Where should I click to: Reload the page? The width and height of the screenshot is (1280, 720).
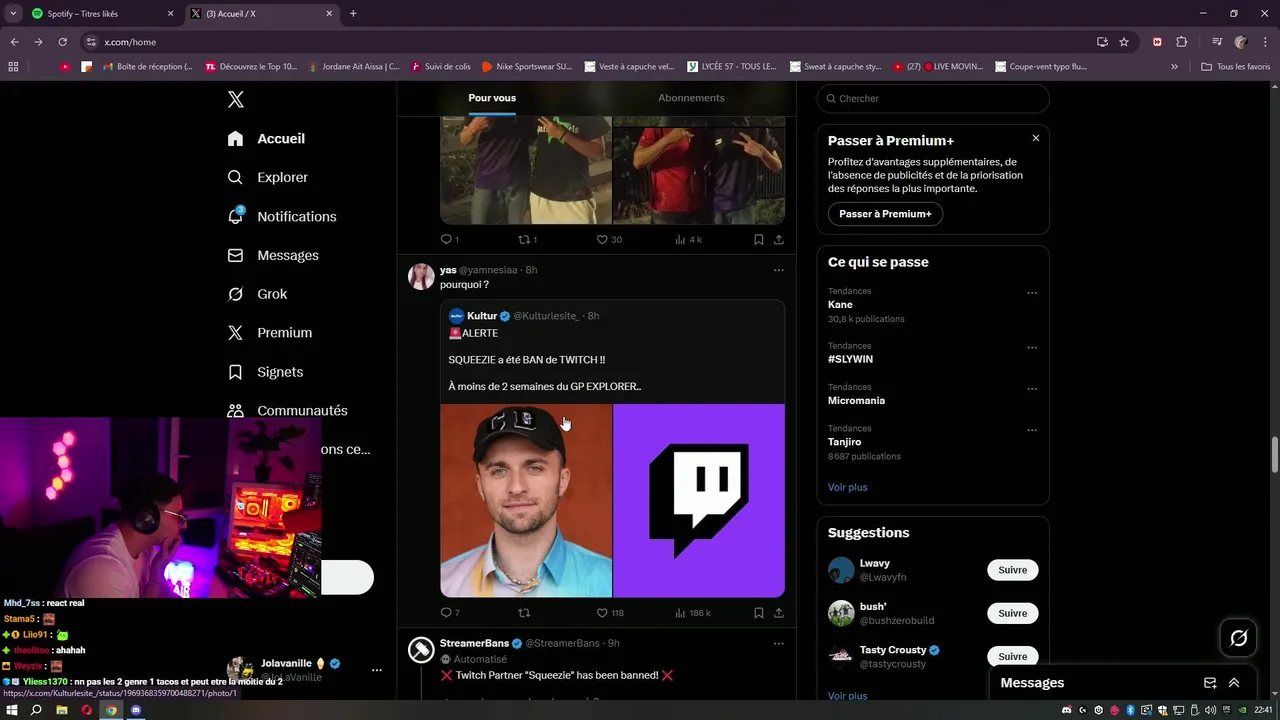point(62,42)
